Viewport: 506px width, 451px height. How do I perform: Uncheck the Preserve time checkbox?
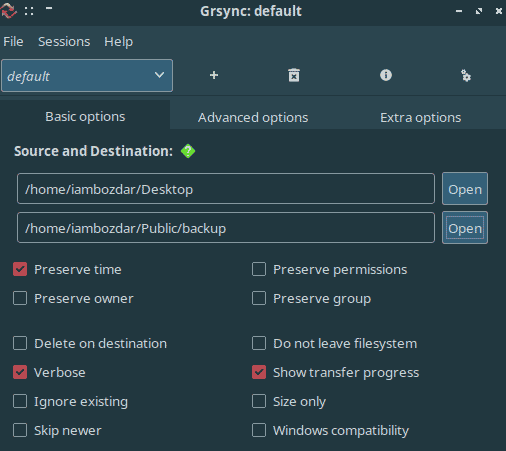click(20, 269)
